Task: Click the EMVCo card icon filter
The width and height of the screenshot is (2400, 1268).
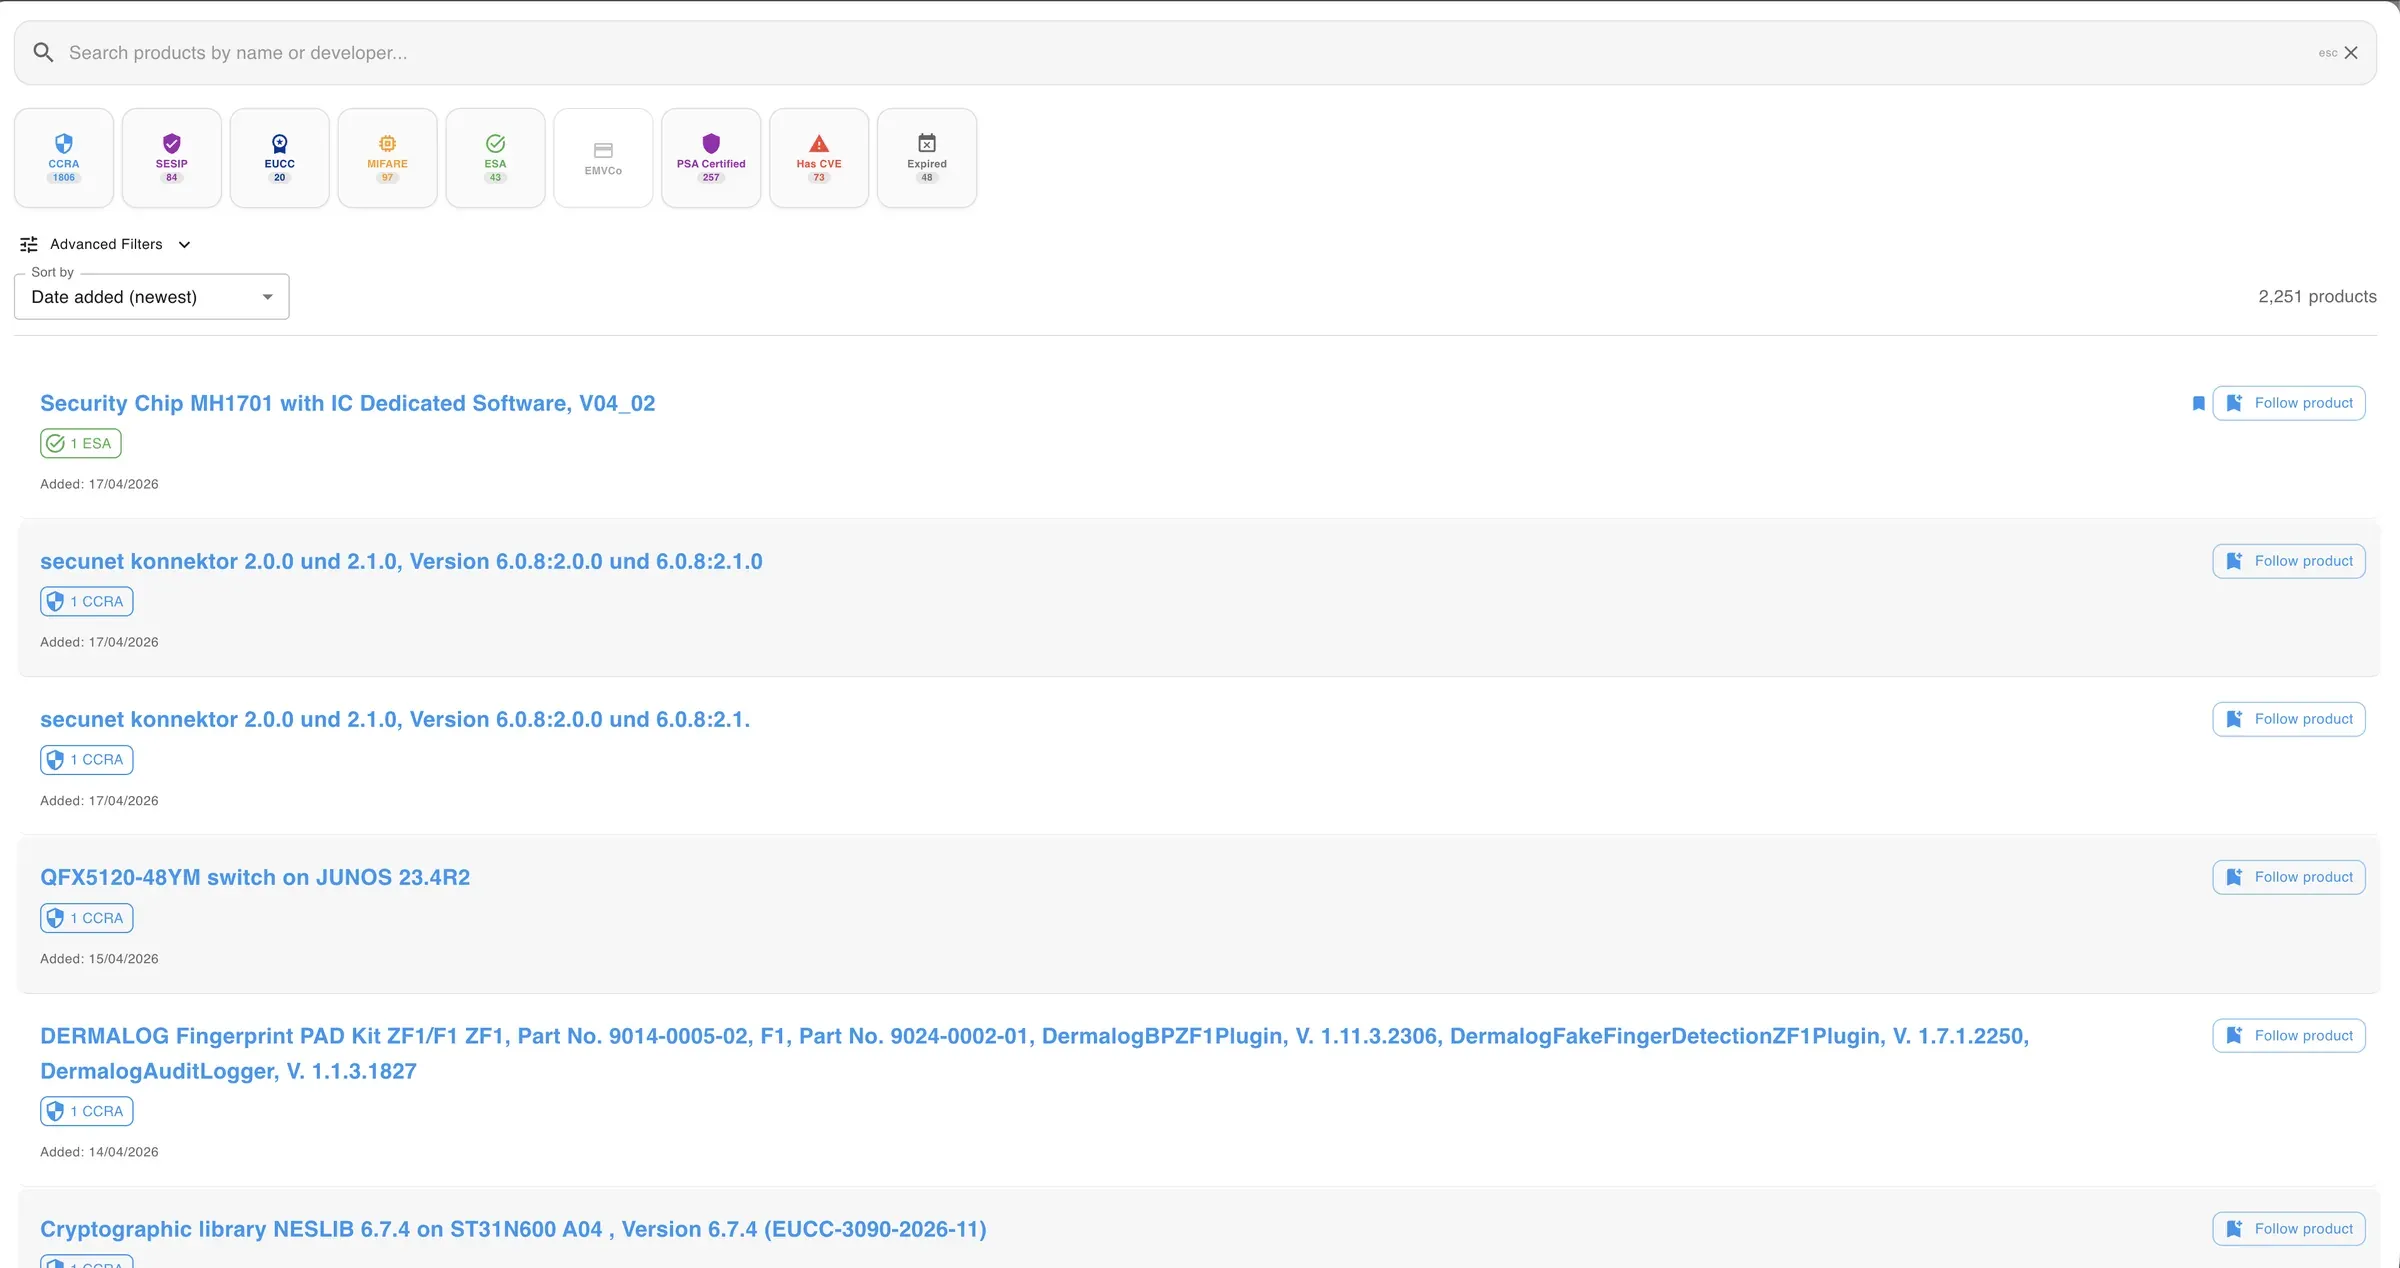Action: click(603, 150)
